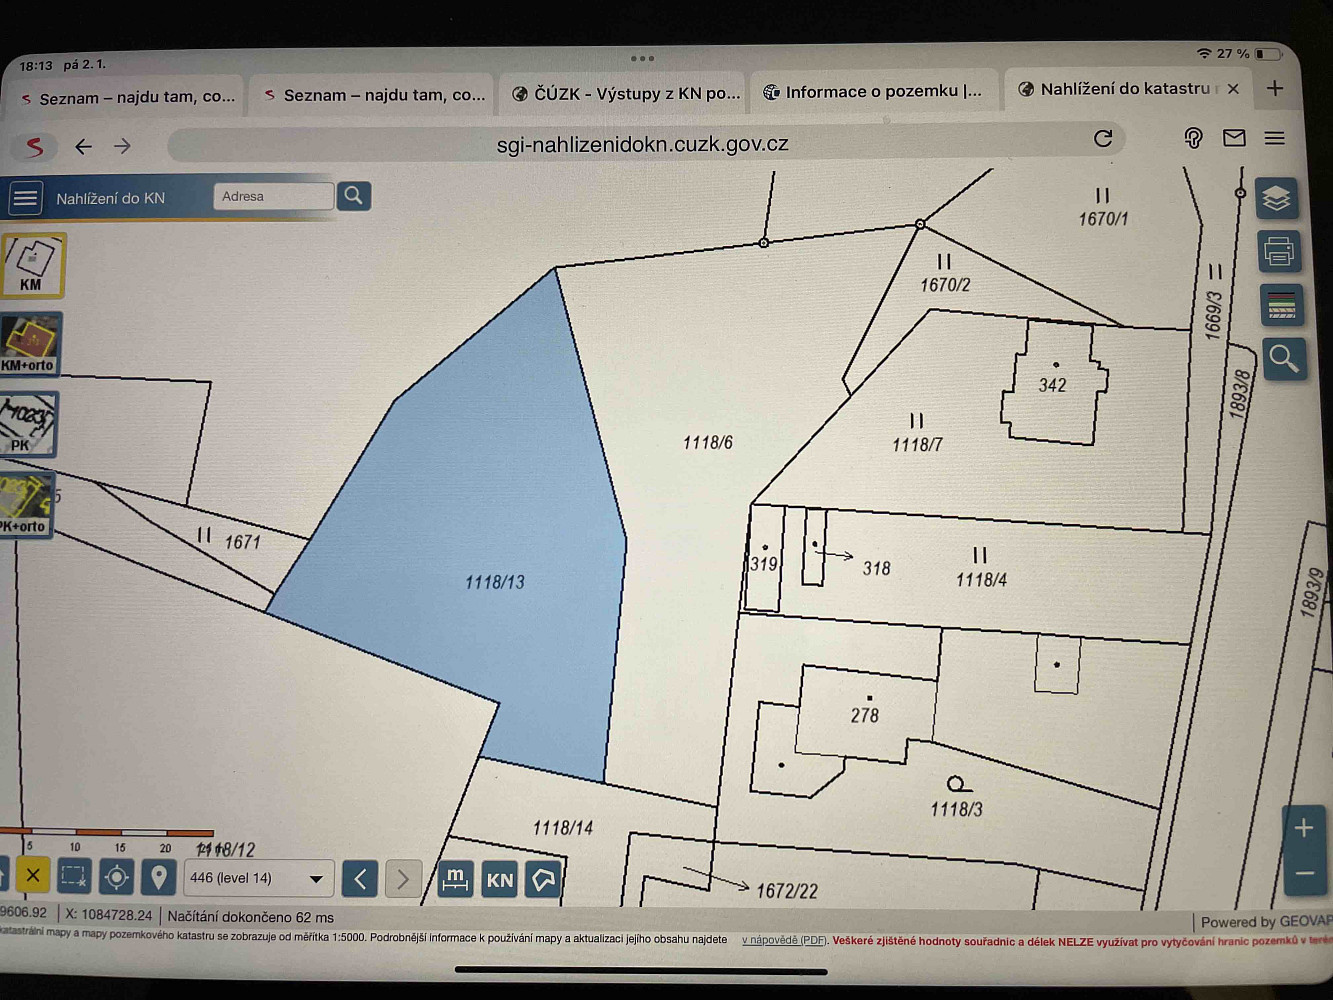Screen dimensions: 1333x1000
Task: Open the browser mail icon
Action: pyautogui.click(x=1234, y=138)
